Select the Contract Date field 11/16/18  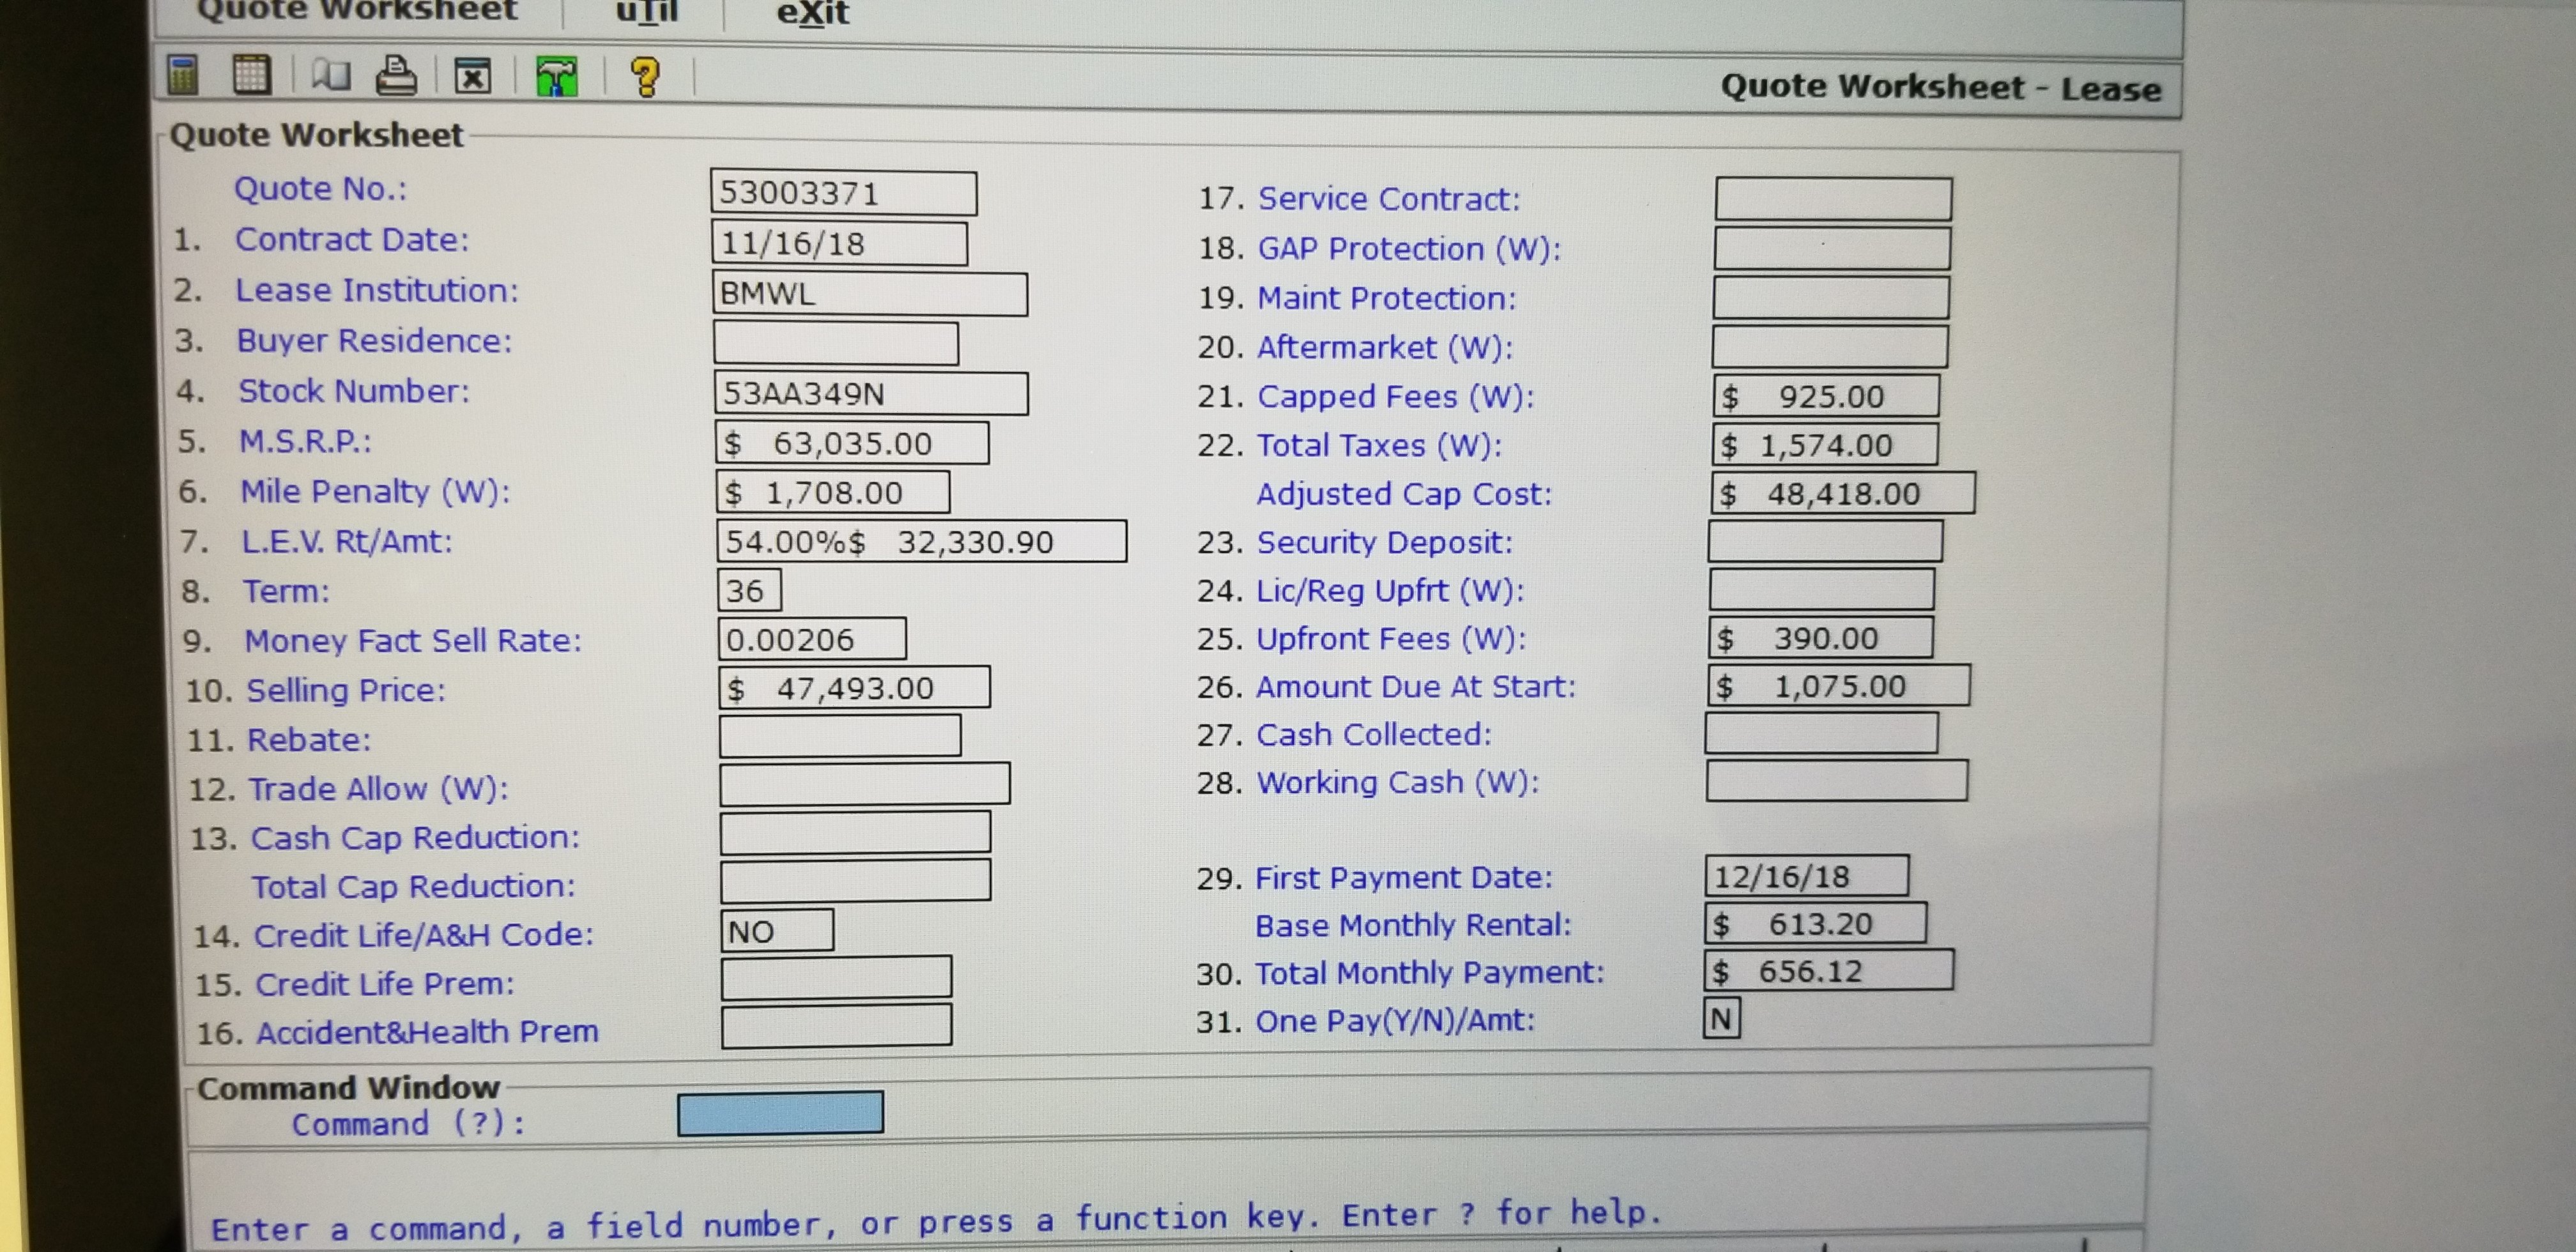(x=839, y=243)
